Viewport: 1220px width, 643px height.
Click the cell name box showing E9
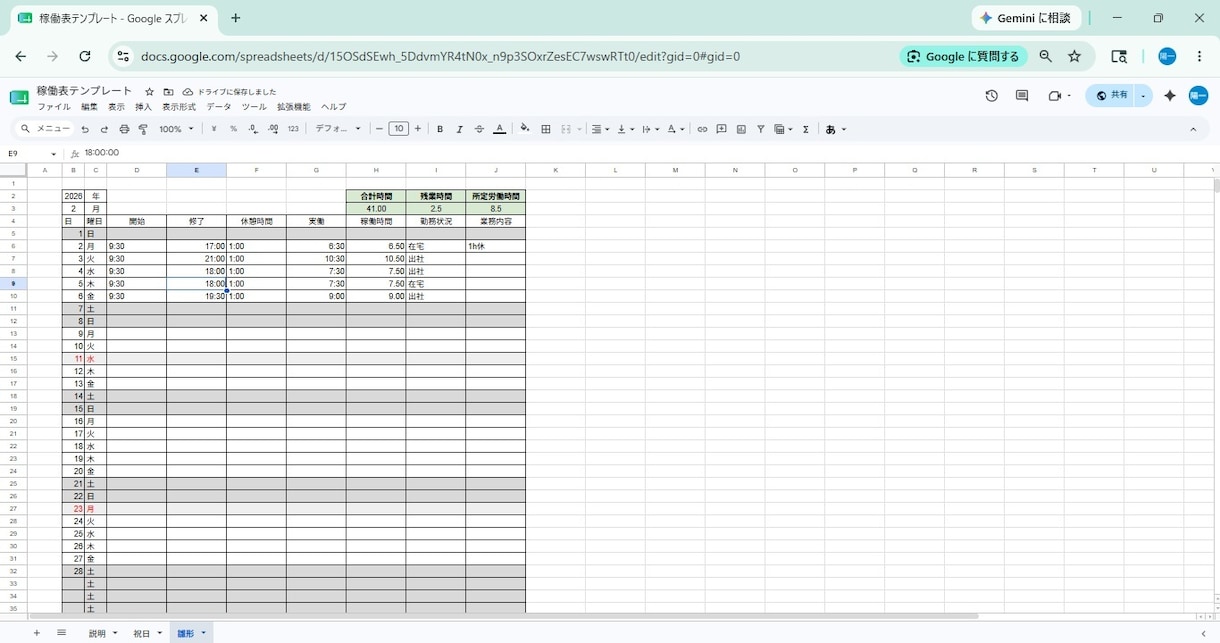[x=30, y=153]
